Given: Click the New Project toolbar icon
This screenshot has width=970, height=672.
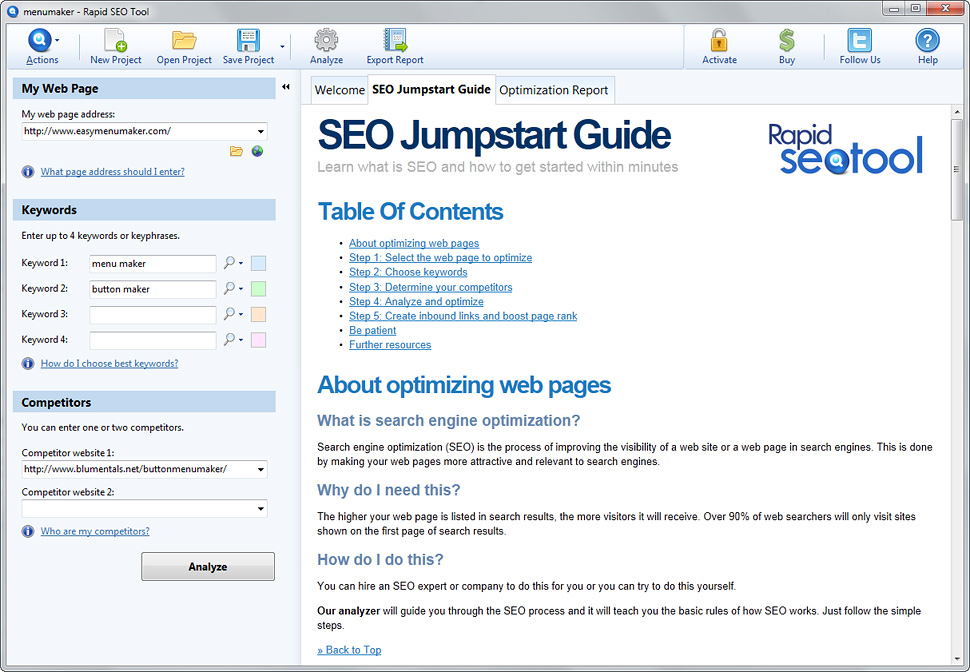Looking at the screenshot, I should tap(116, 40).
